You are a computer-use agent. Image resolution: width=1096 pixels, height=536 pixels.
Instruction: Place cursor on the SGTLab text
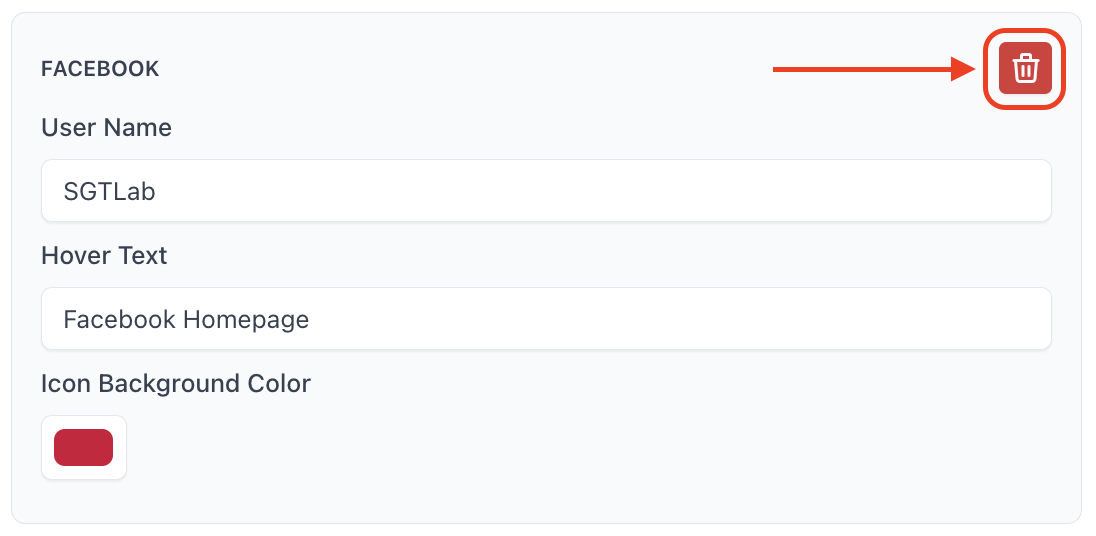pos(109,191)
